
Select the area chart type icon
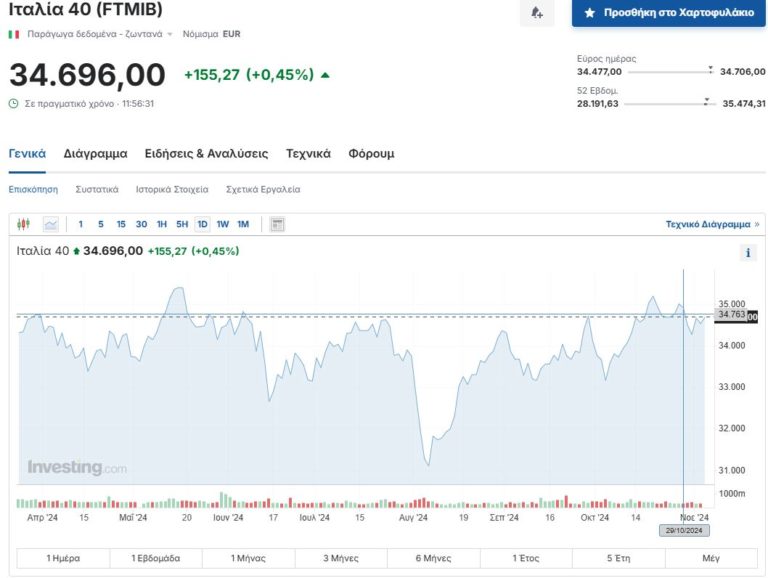[x=50, y=224]
